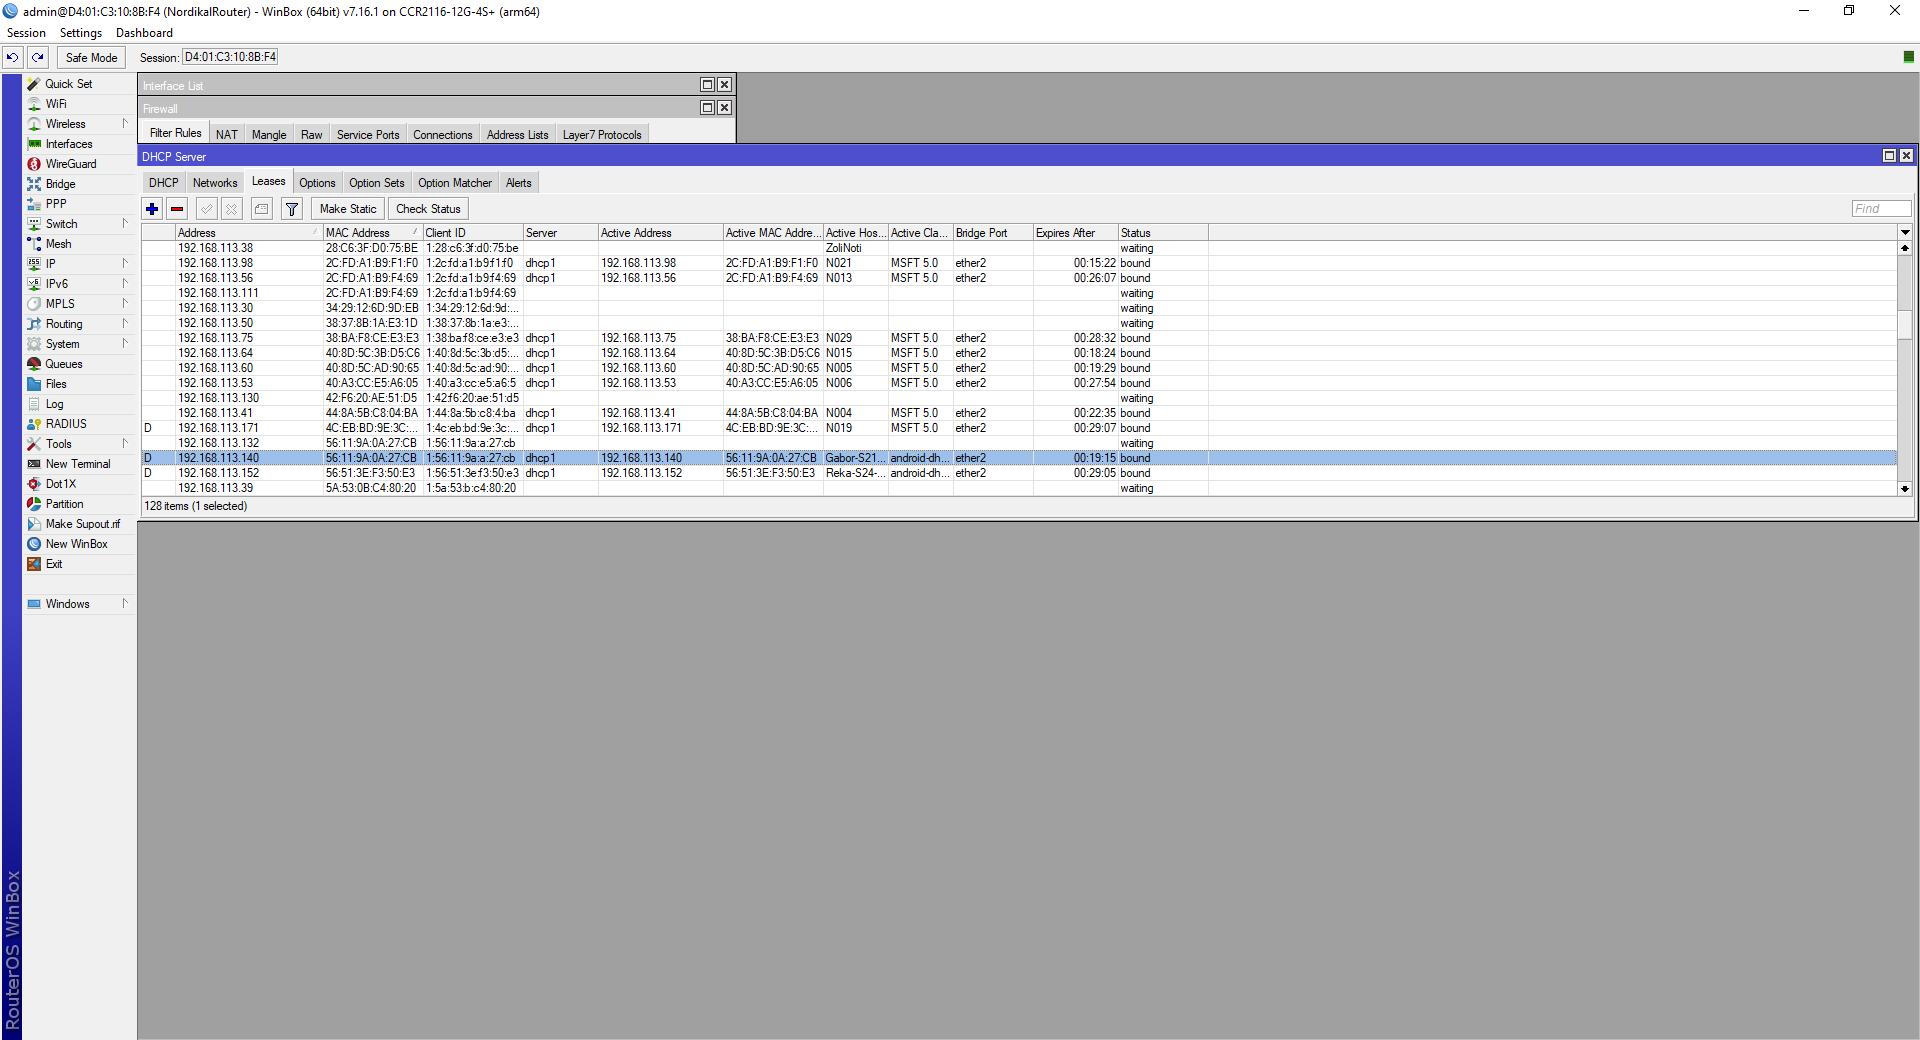This screenshot has height=1040, width=1920.
Task: Switch to the Networks tab in DHCP Server
Action: [x=215, y=182]
